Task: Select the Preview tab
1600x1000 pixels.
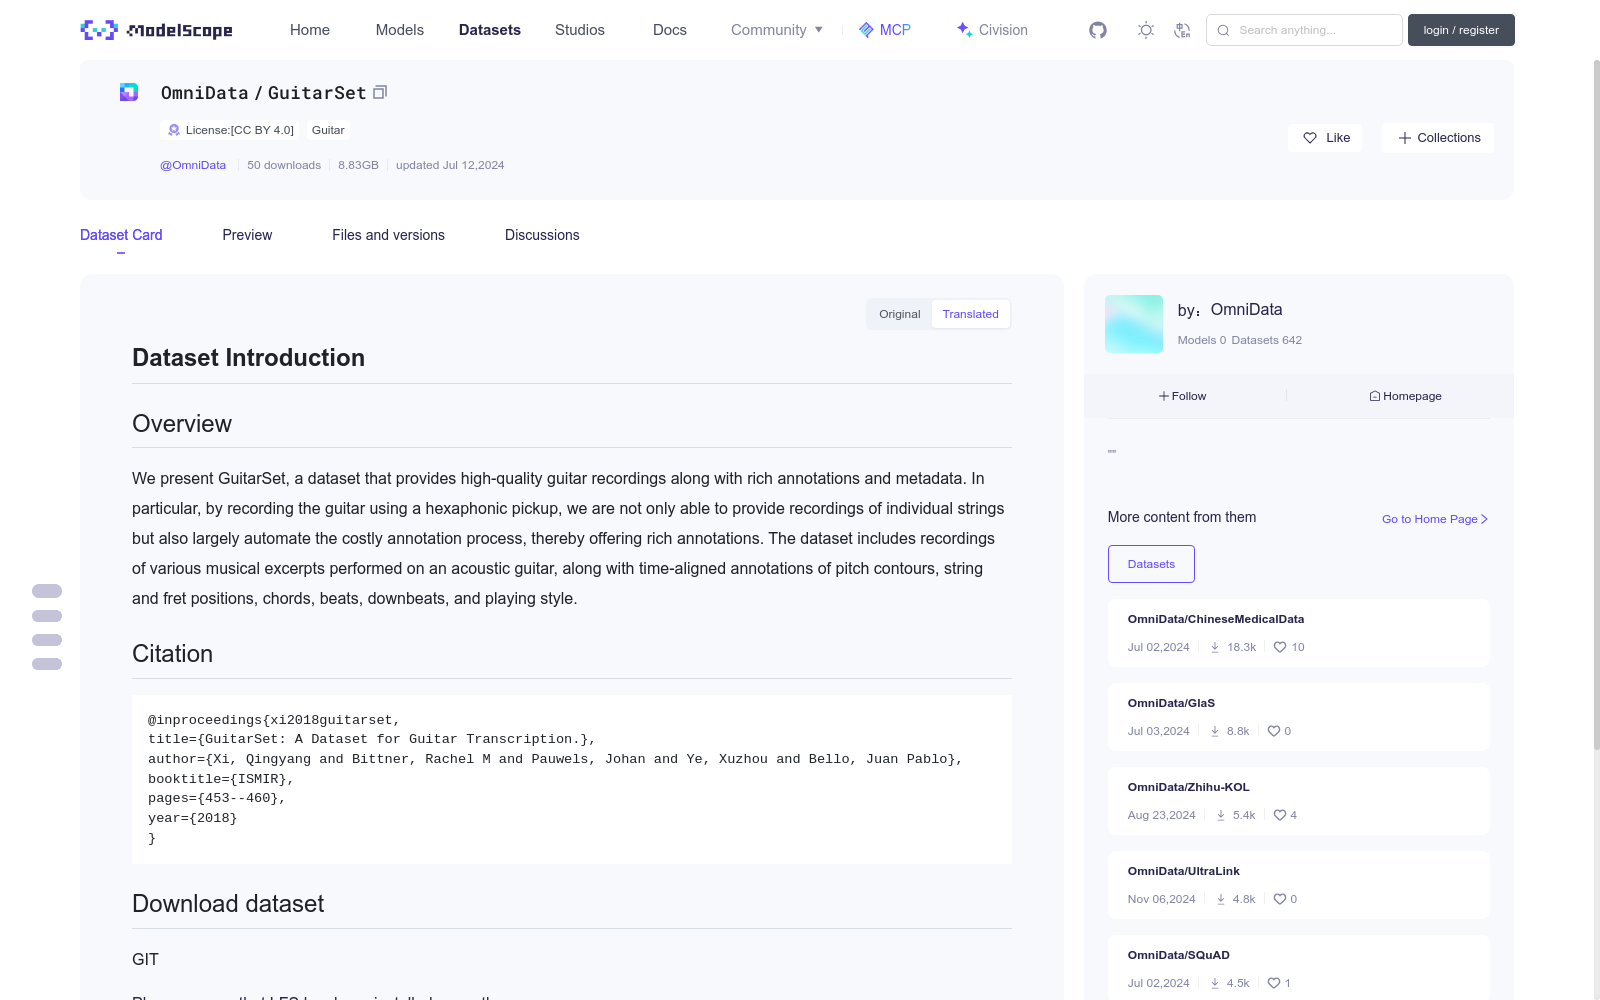Action: click(247, 235)
